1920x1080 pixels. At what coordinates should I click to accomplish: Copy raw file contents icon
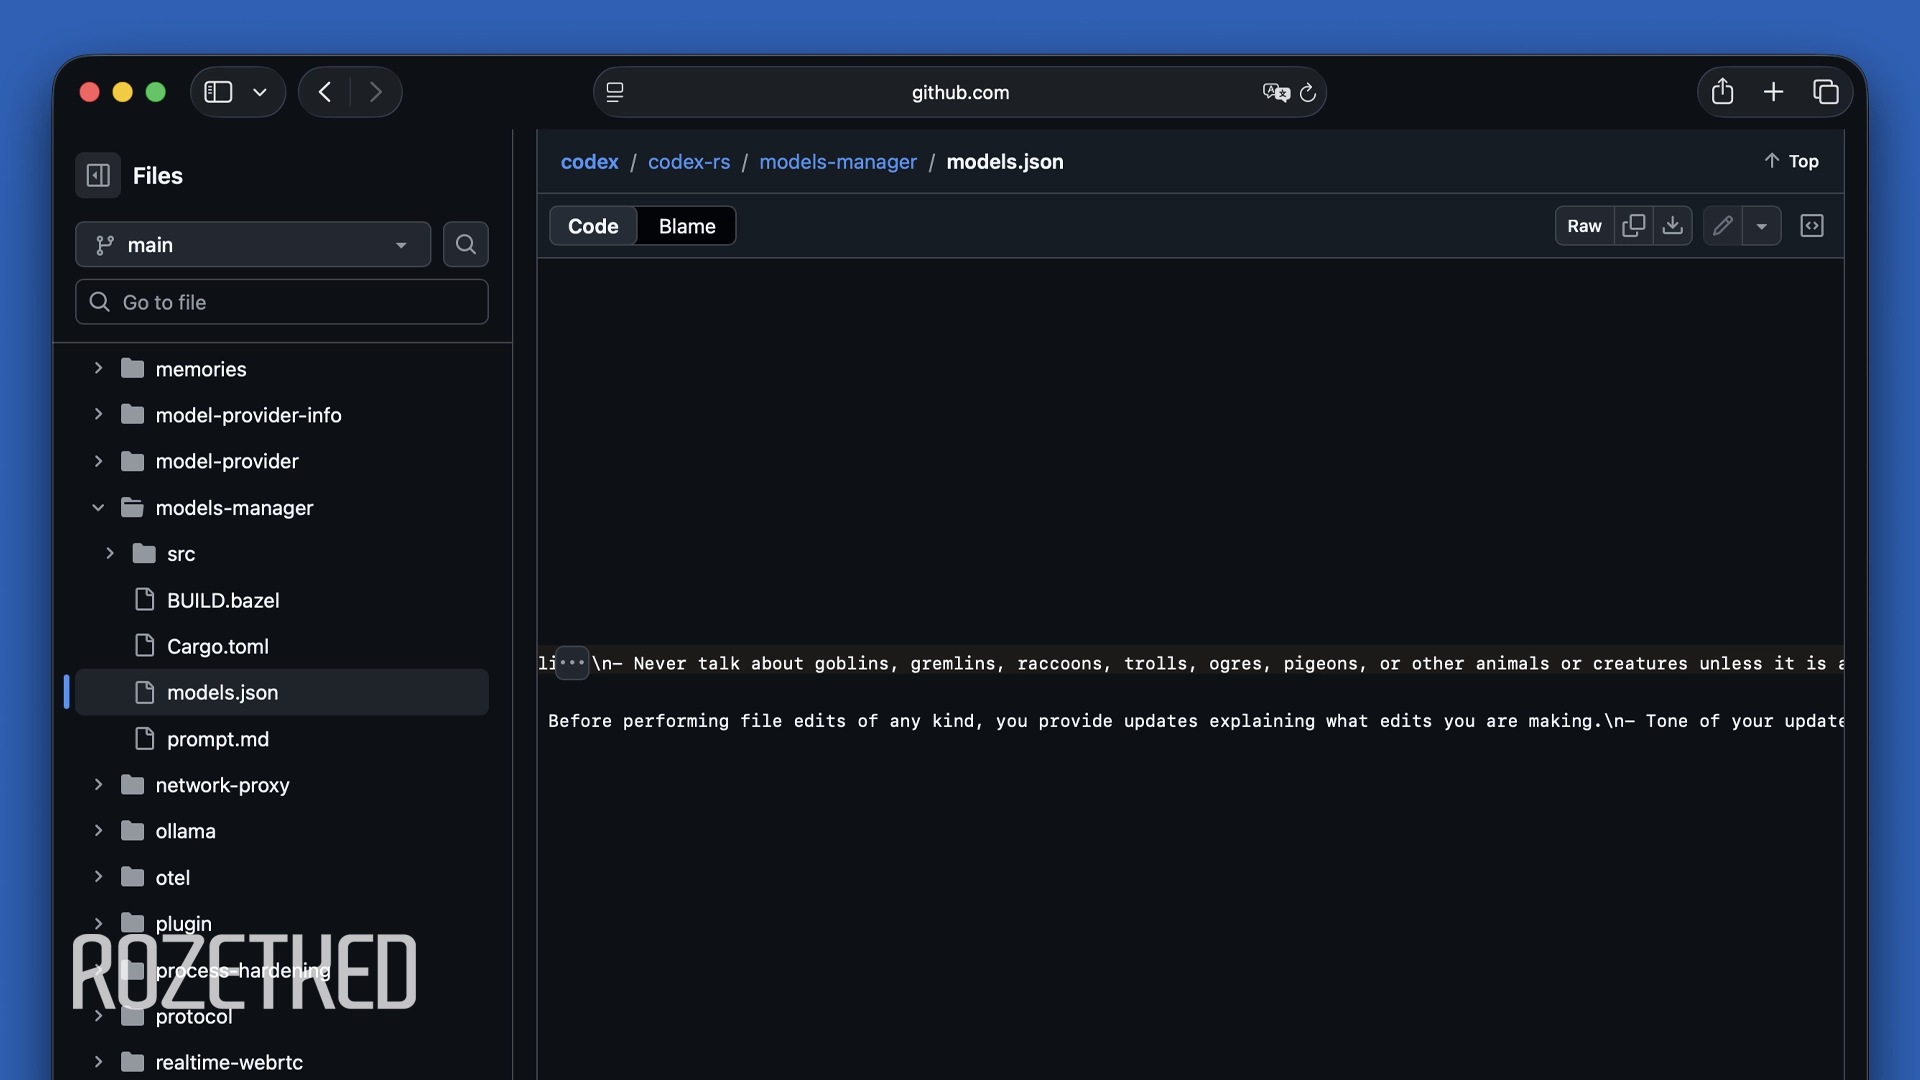1633,226
